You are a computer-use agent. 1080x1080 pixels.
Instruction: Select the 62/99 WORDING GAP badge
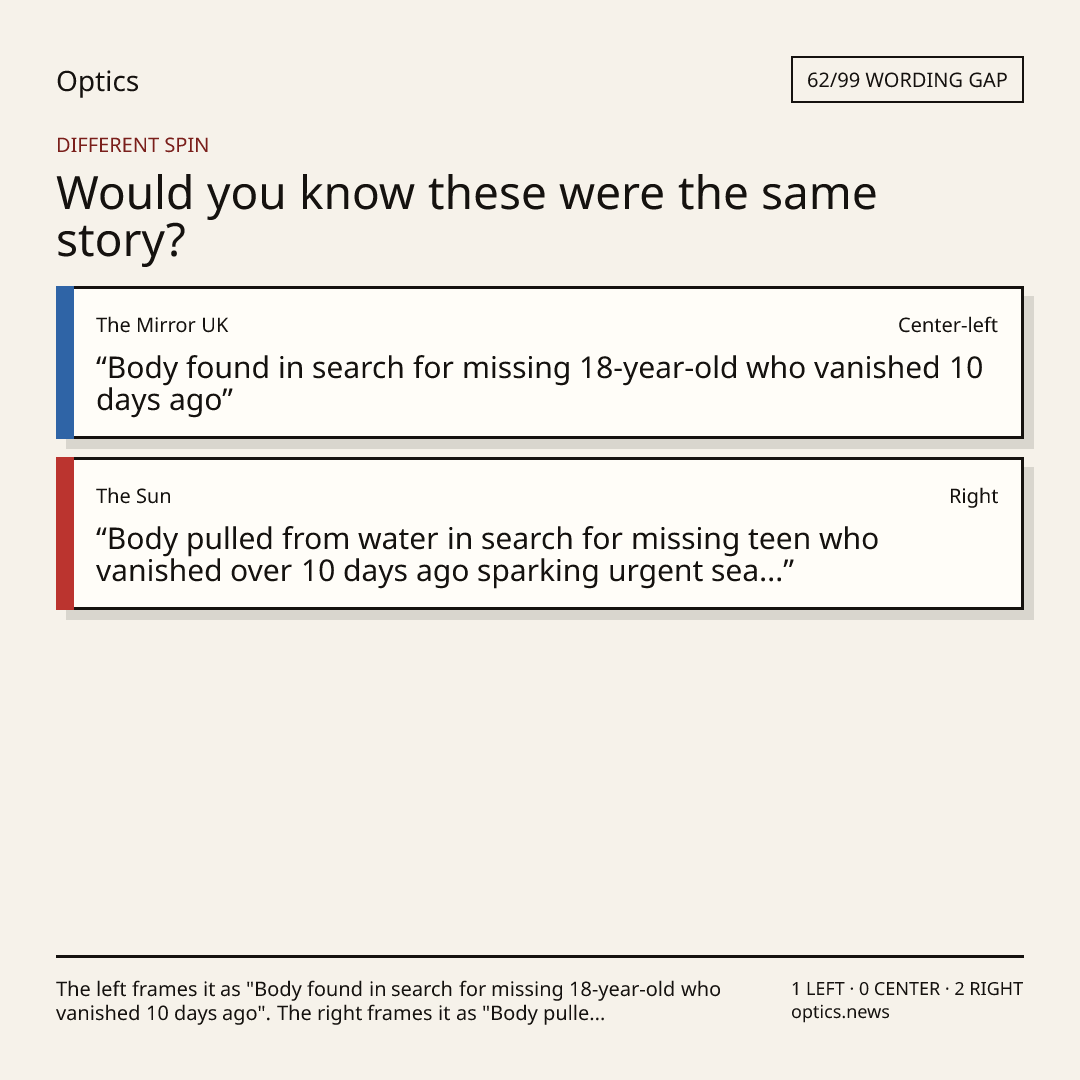point(907,80)
